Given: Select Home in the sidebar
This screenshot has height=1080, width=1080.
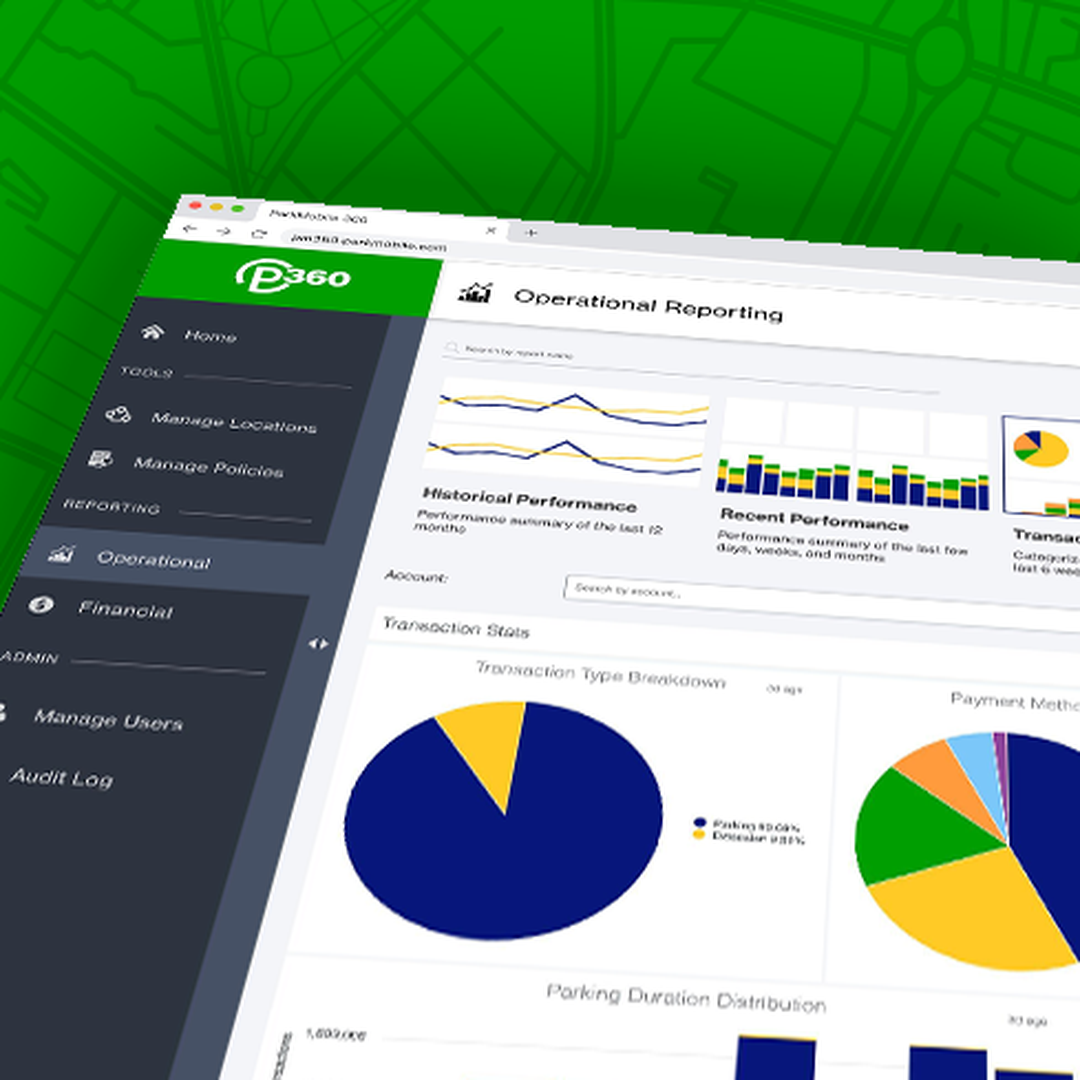Looking at the screenshot, I should point(212,337).
